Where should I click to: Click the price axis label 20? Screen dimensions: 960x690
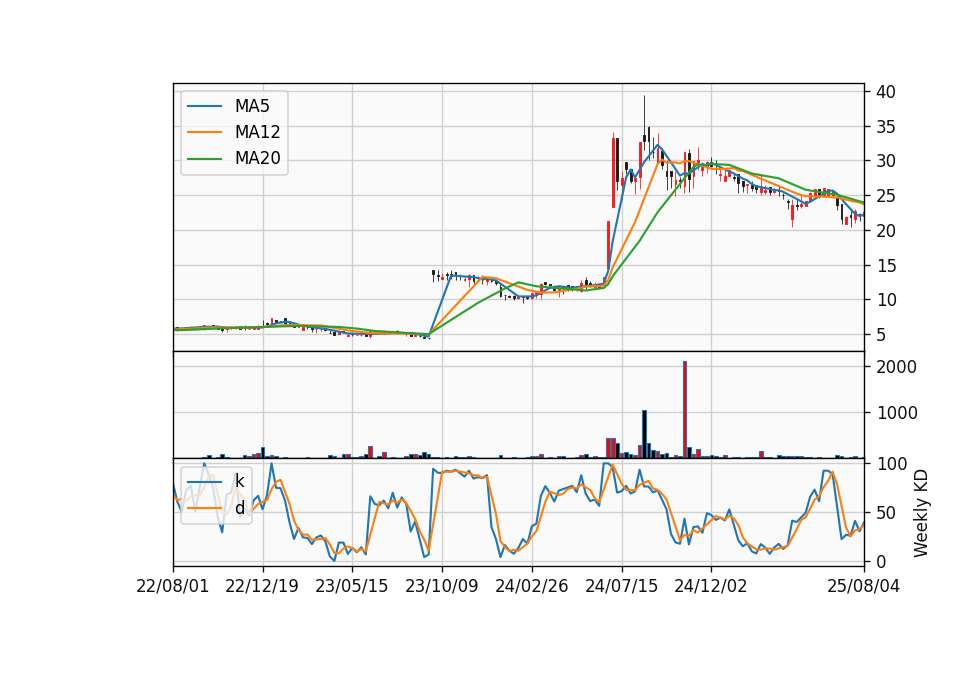pyautogui.click(x=886, y=231)
